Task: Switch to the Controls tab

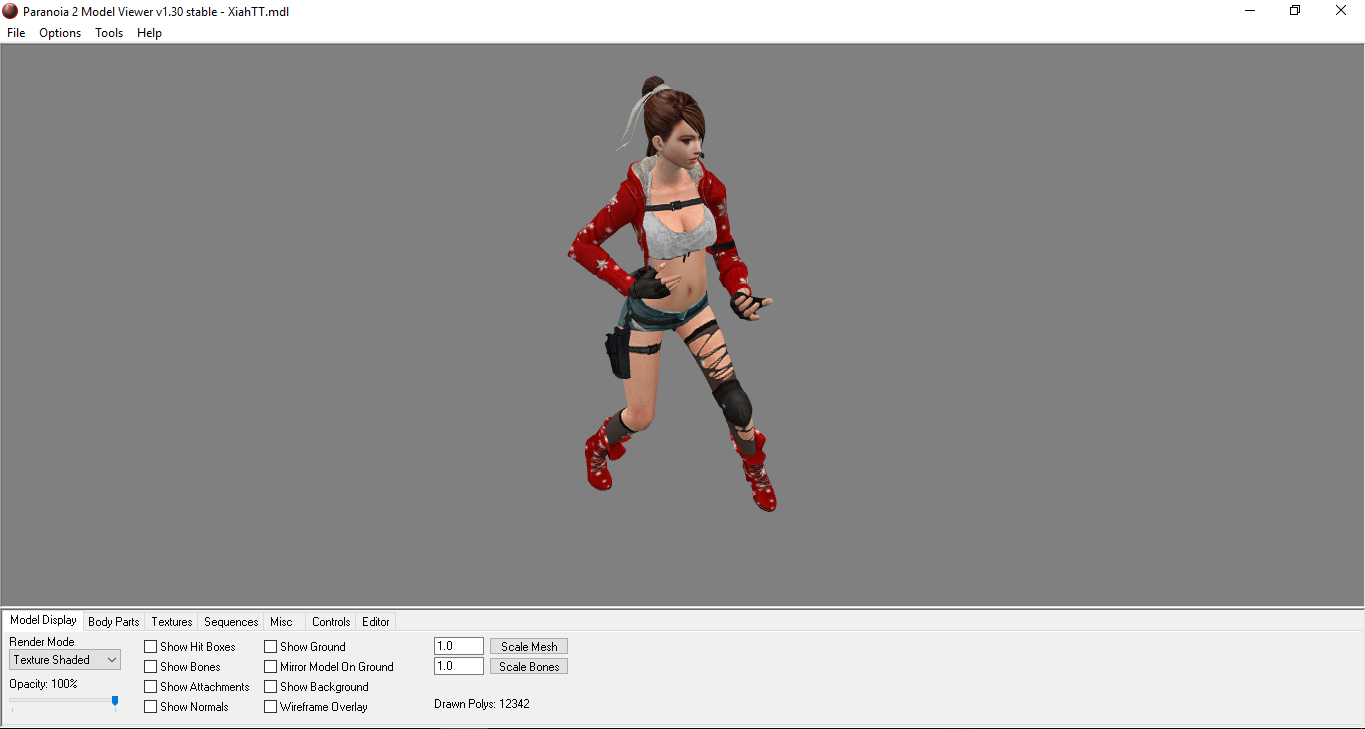Action: 331,622
